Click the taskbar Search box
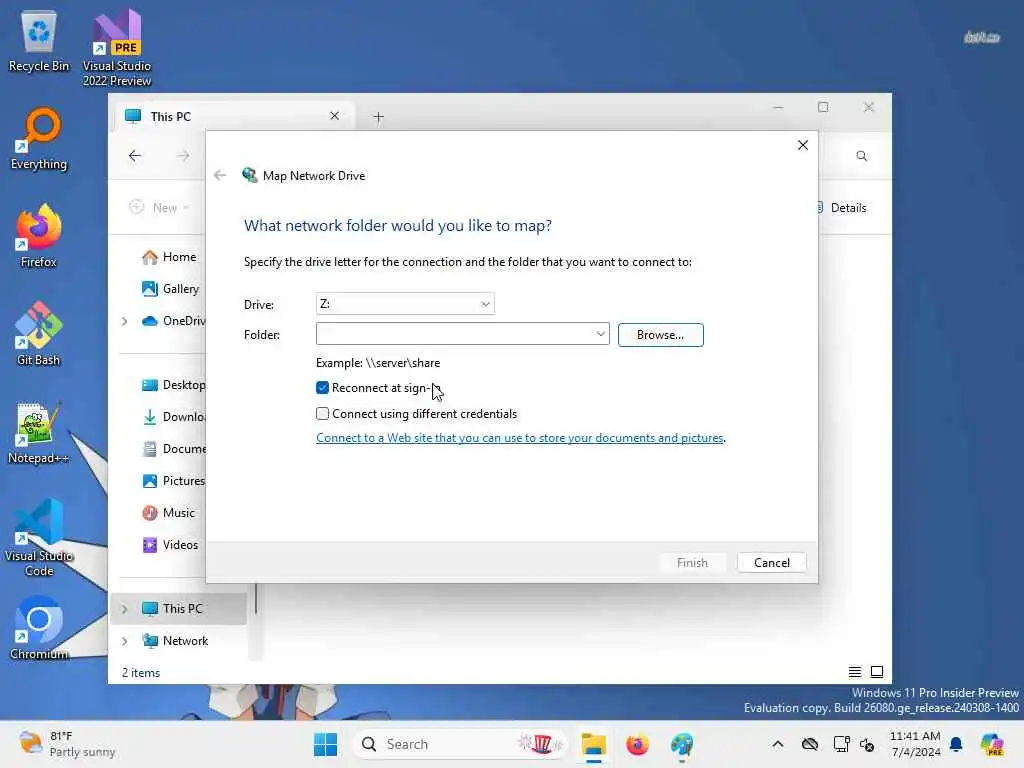The image size is (1024, 768). [459, 744]
